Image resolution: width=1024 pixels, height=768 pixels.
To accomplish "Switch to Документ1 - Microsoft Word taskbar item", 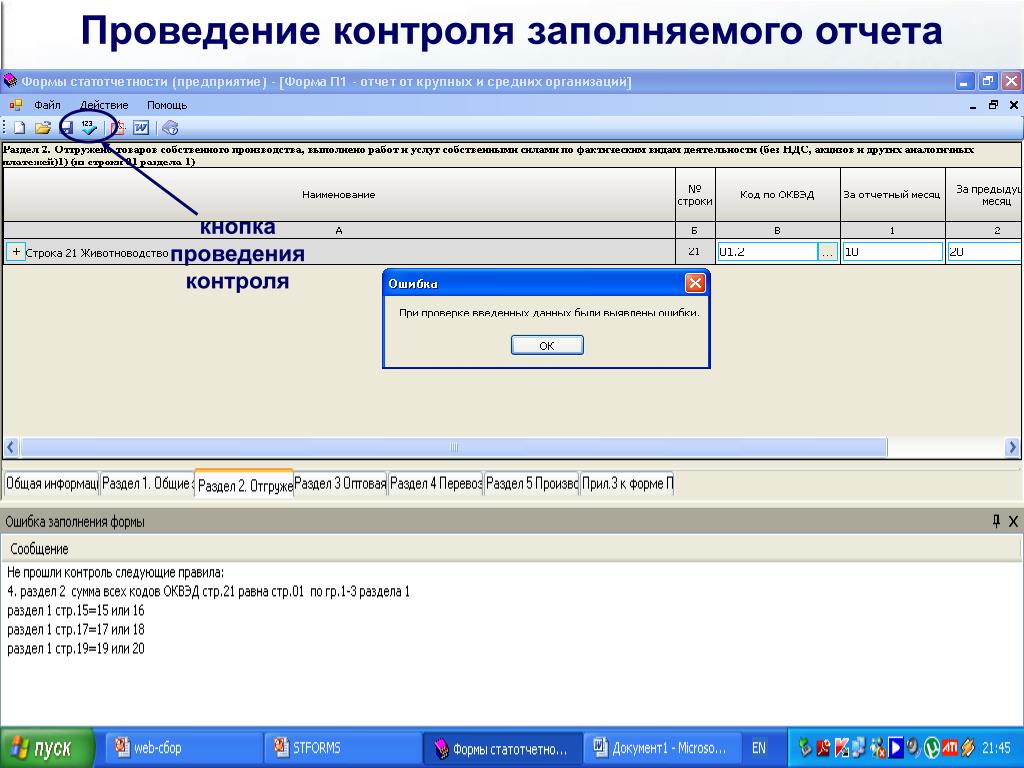I will point(661,748).
